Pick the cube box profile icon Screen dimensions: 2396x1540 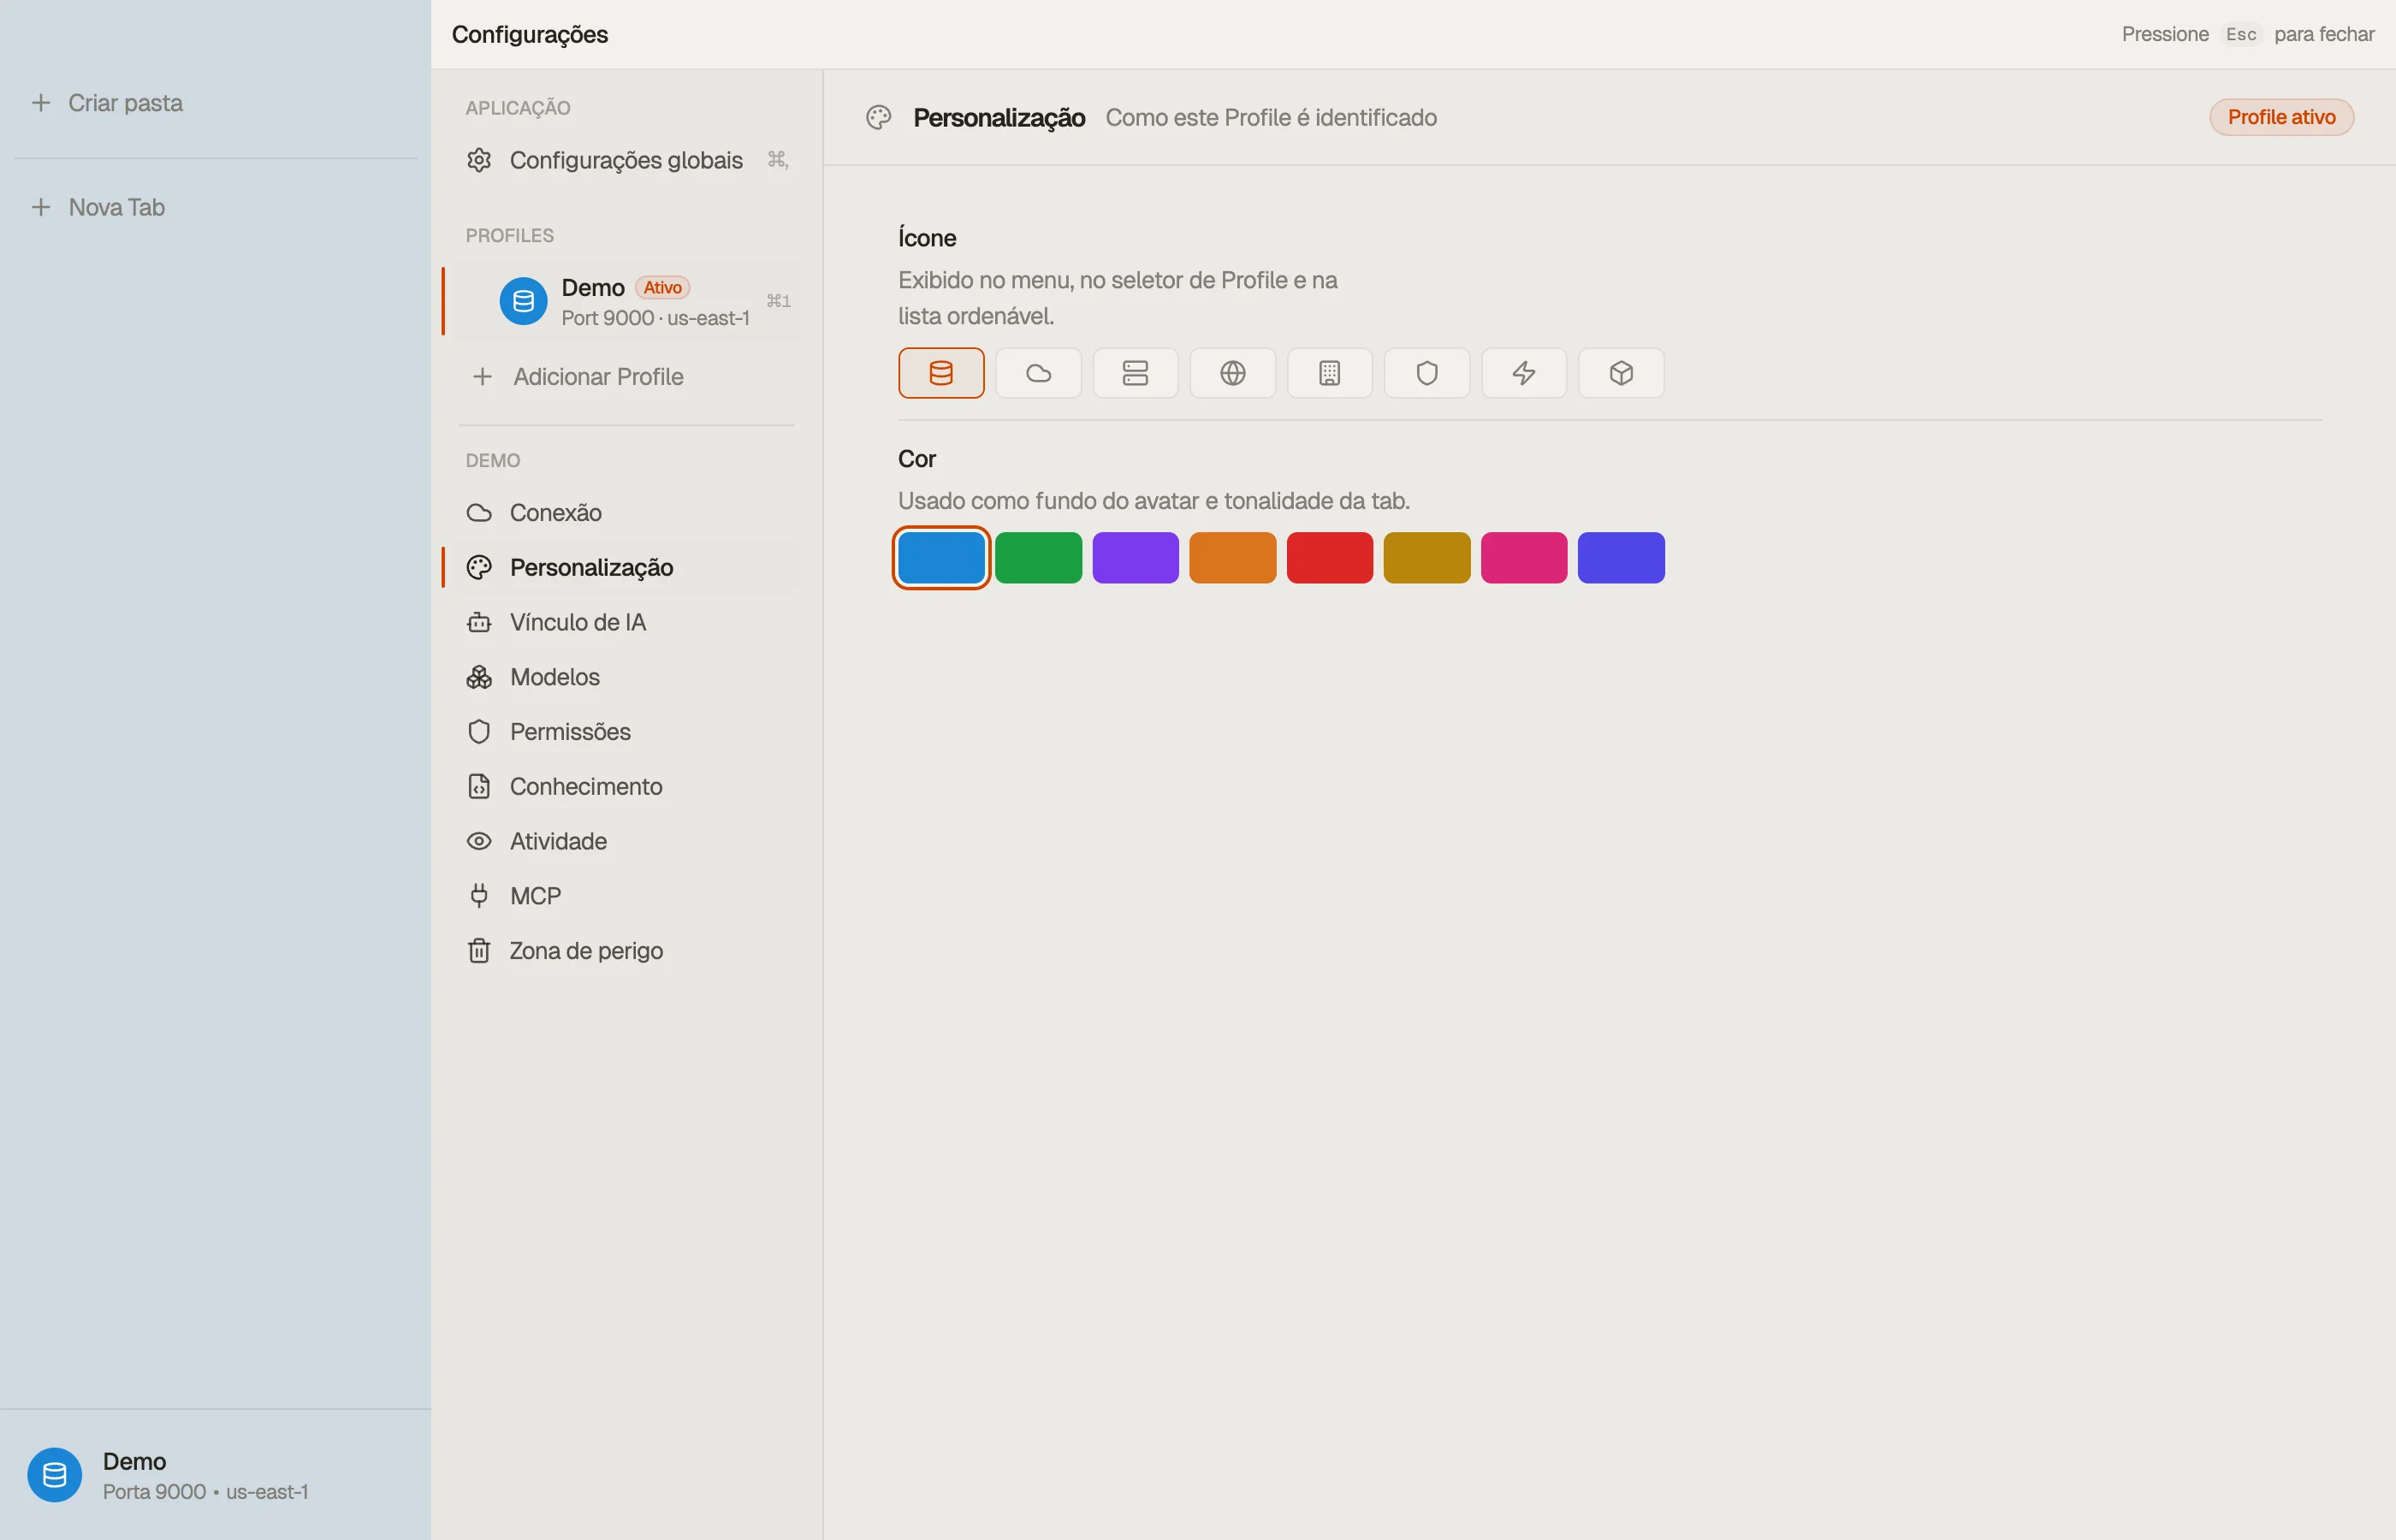tap(1620, 373)
